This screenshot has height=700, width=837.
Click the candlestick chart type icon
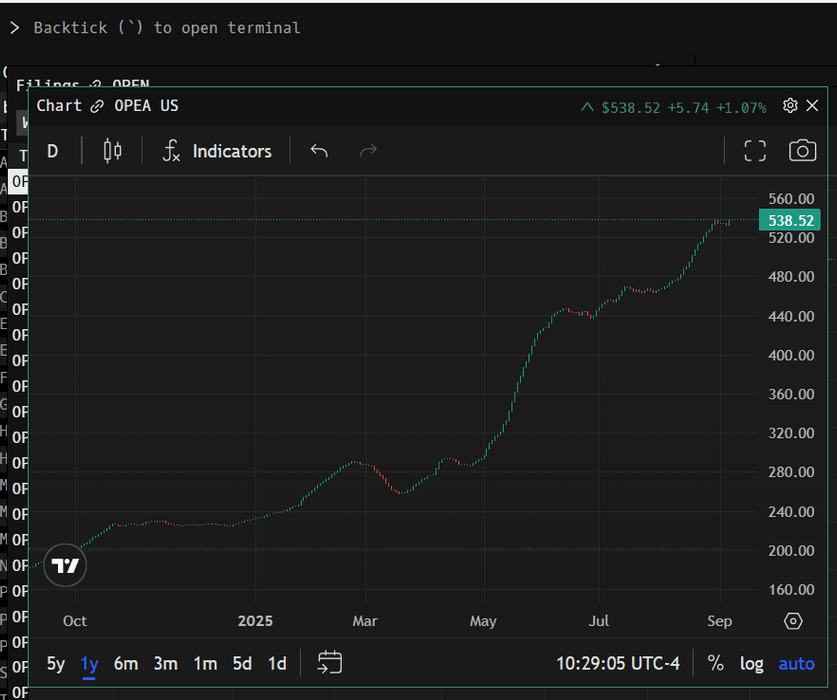pyautogui.click(x=113, y=151)
